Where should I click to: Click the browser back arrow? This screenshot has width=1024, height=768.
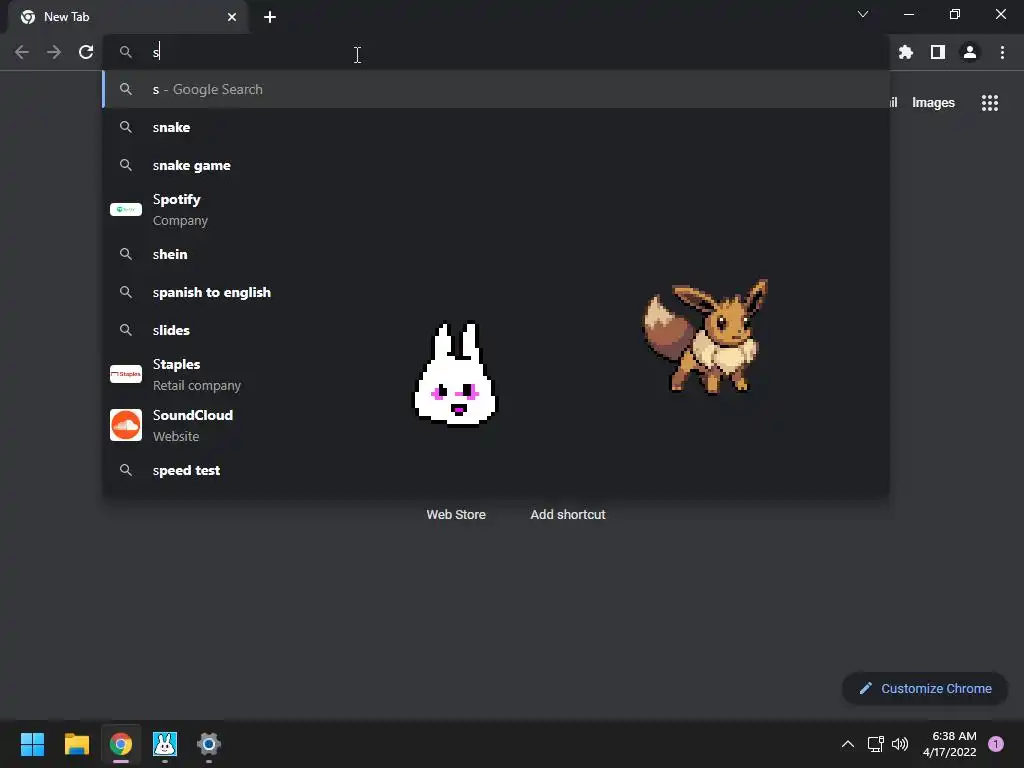pos(22,52)
